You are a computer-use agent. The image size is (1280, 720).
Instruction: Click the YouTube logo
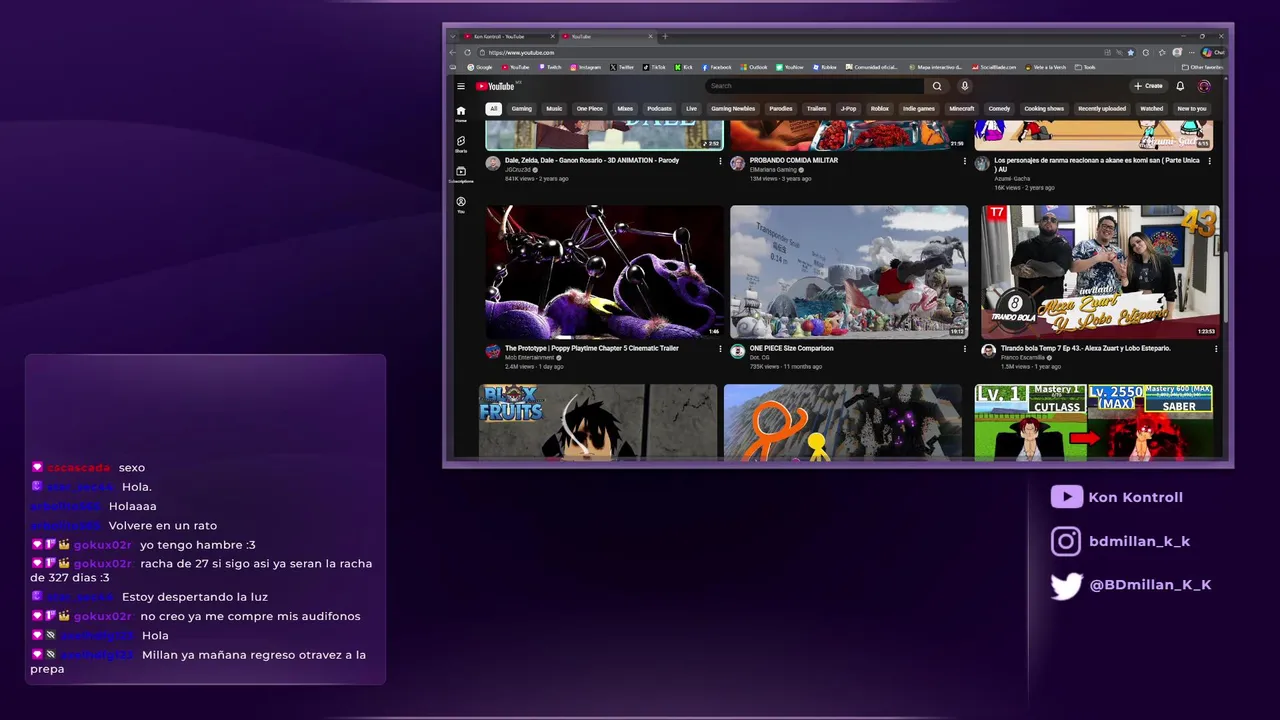click(x=497, y=86)
